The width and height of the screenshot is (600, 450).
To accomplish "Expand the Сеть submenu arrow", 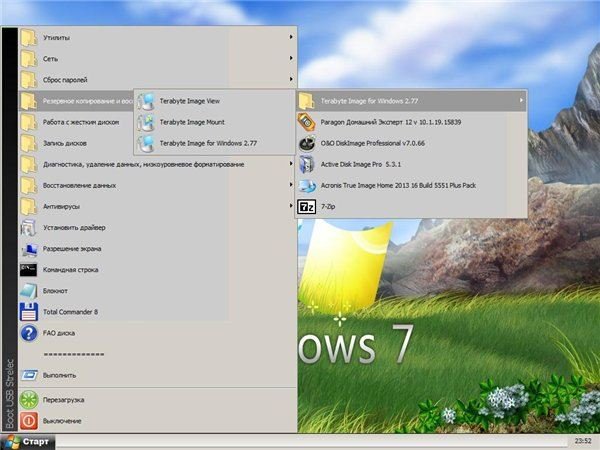I will [x=291, y=58].
